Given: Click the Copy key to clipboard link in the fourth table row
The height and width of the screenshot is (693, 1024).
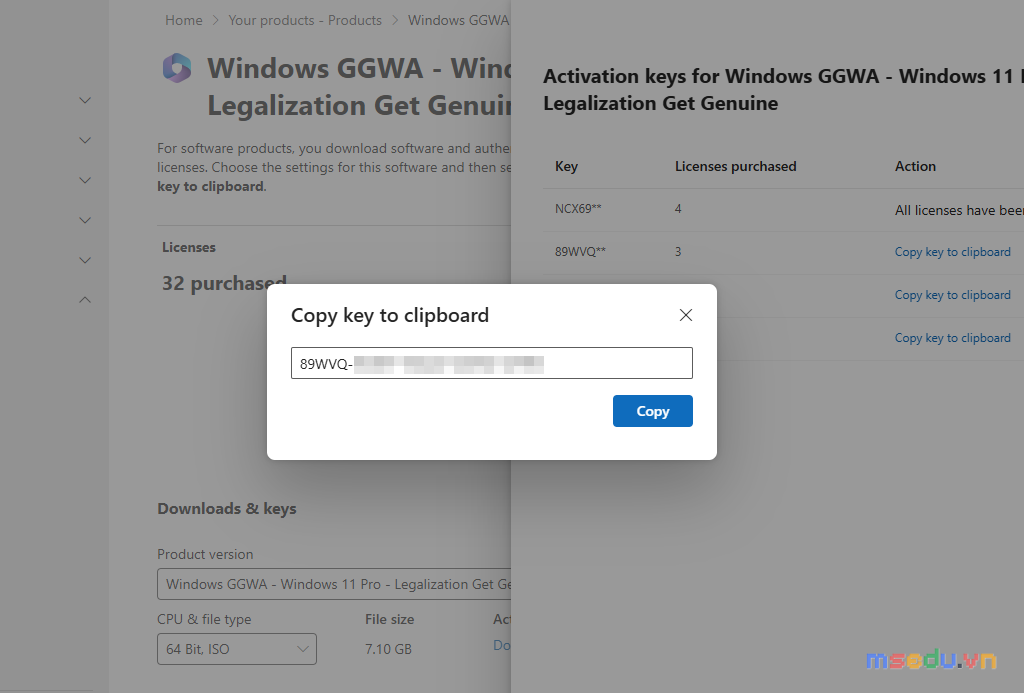Looking at the screenshot, I should click(x=952, y=338).
